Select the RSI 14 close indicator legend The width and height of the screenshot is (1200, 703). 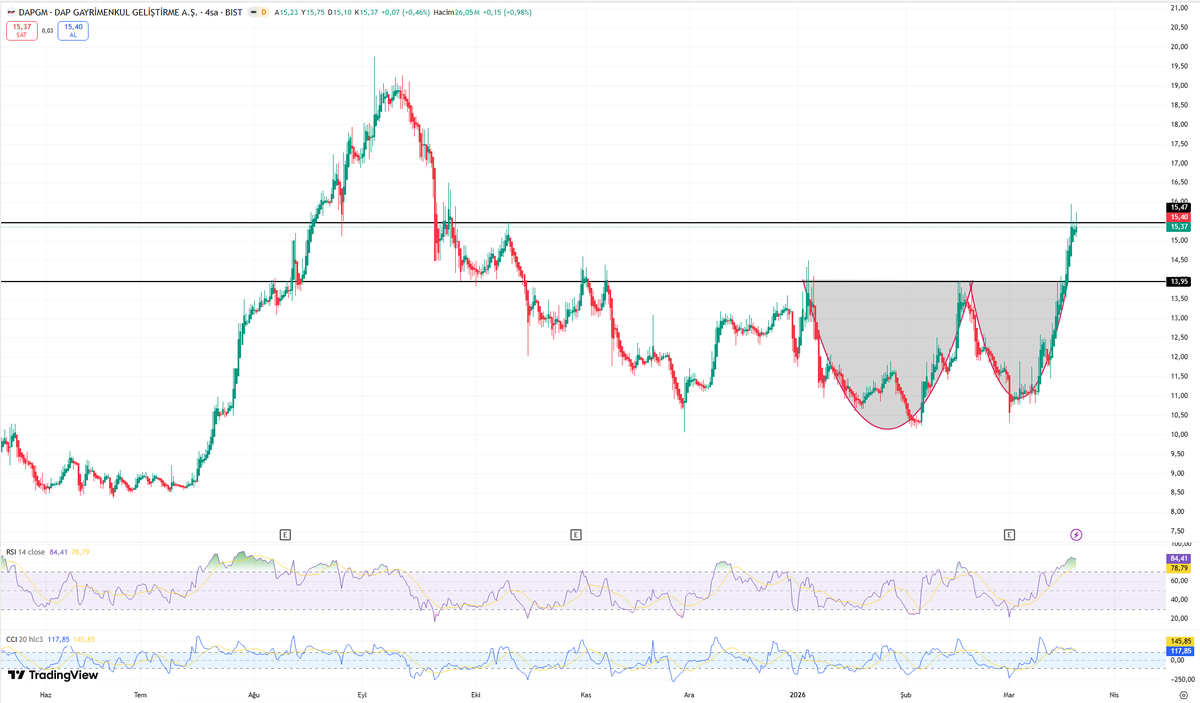tap(25, 552)
